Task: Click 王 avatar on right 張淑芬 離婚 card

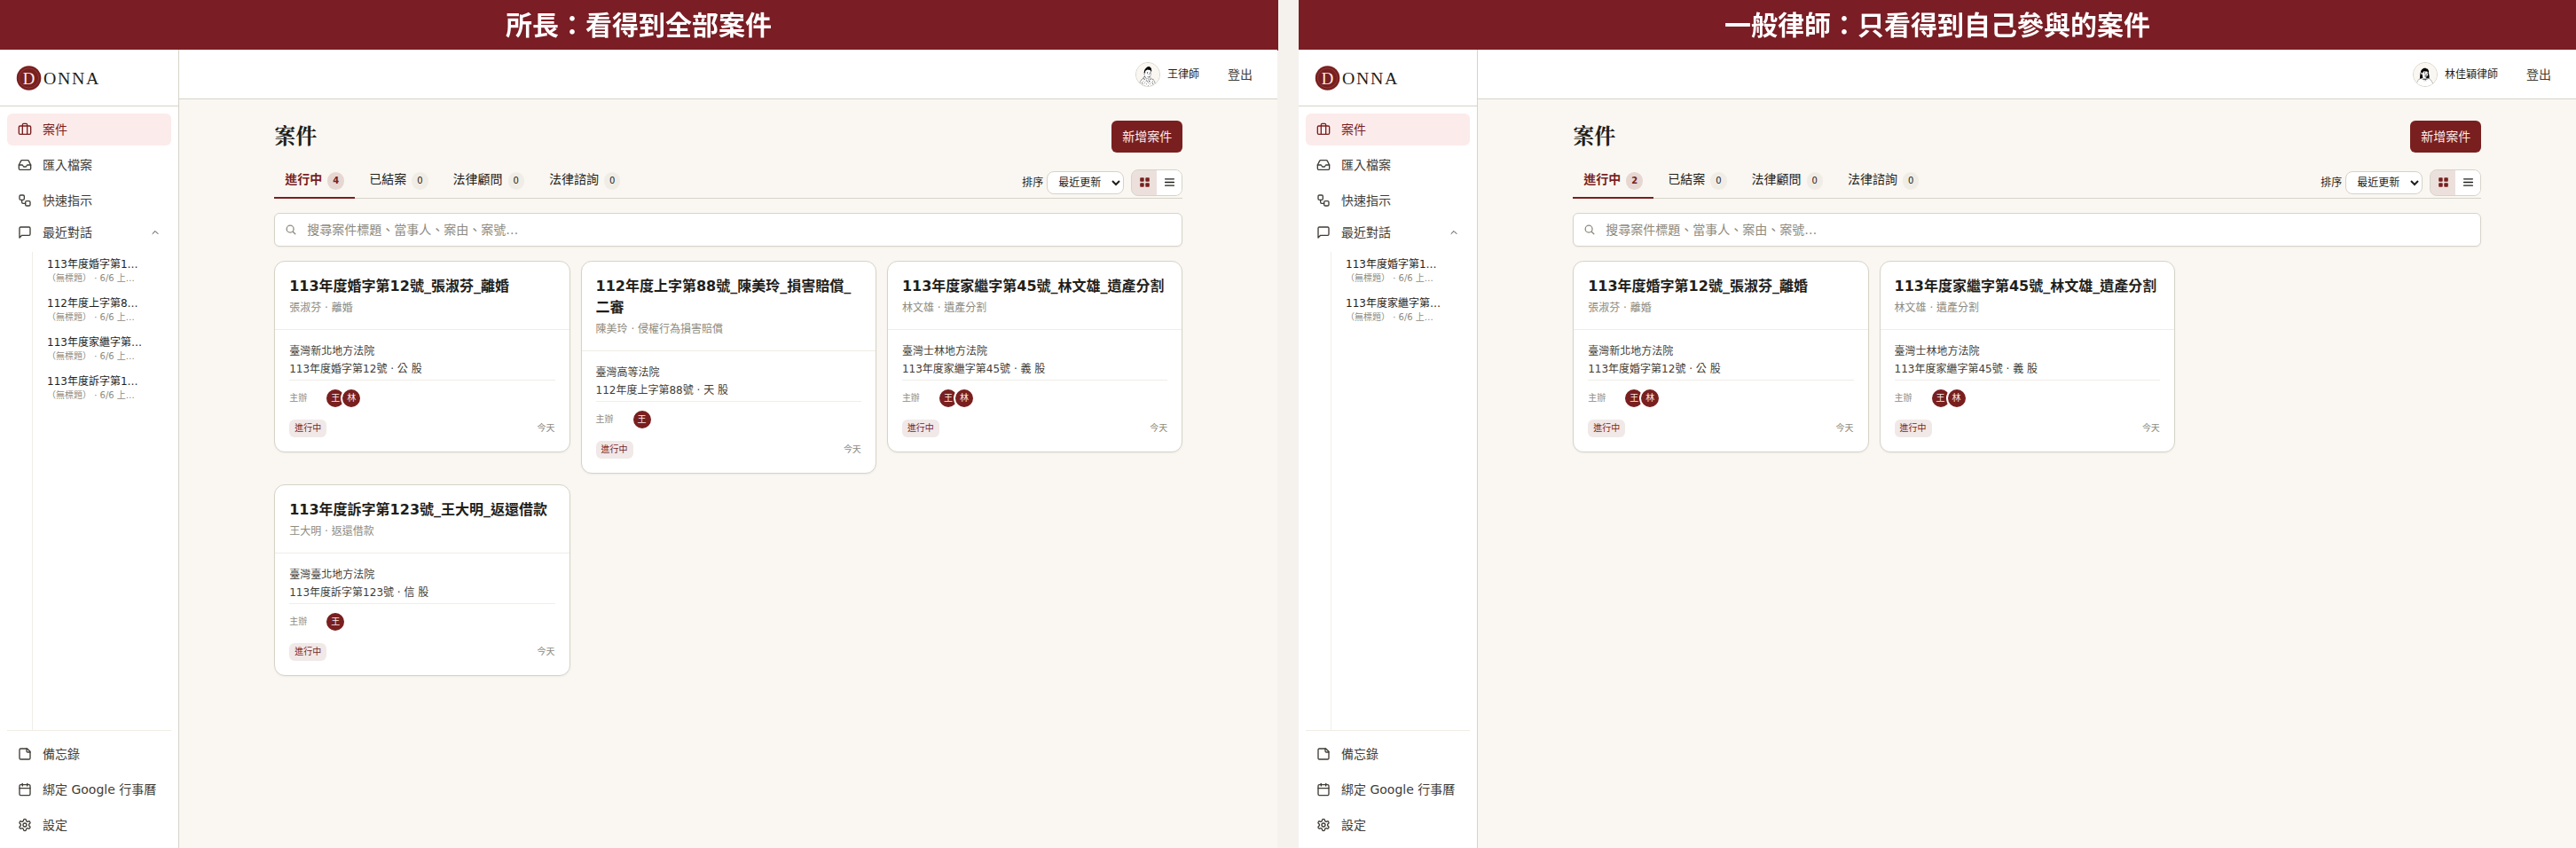Action: coord(1634,398)
